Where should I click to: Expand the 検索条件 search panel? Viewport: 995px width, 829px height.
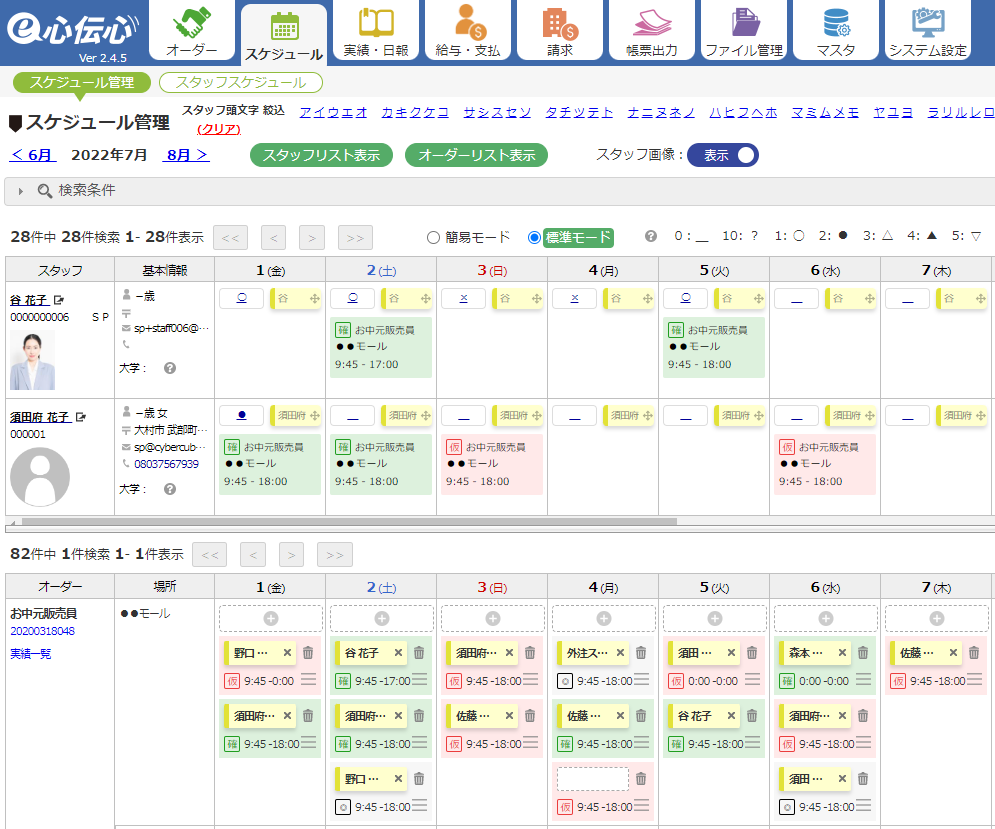(x=75, y=190)
